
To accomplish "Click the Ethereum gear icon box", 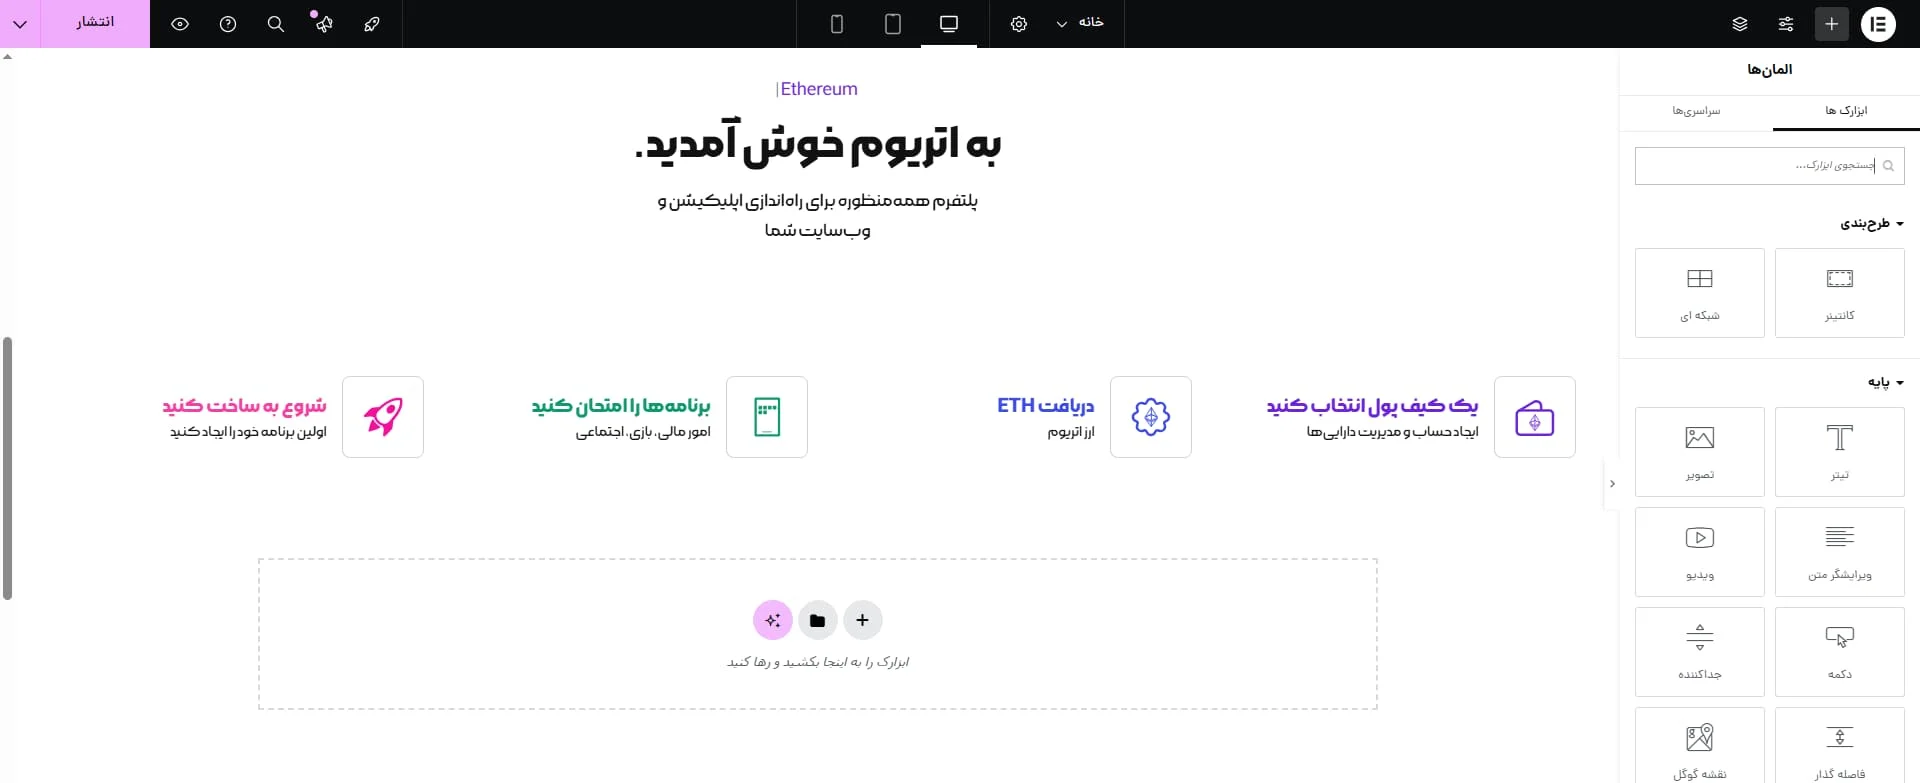I will (x=1151, y=417).
